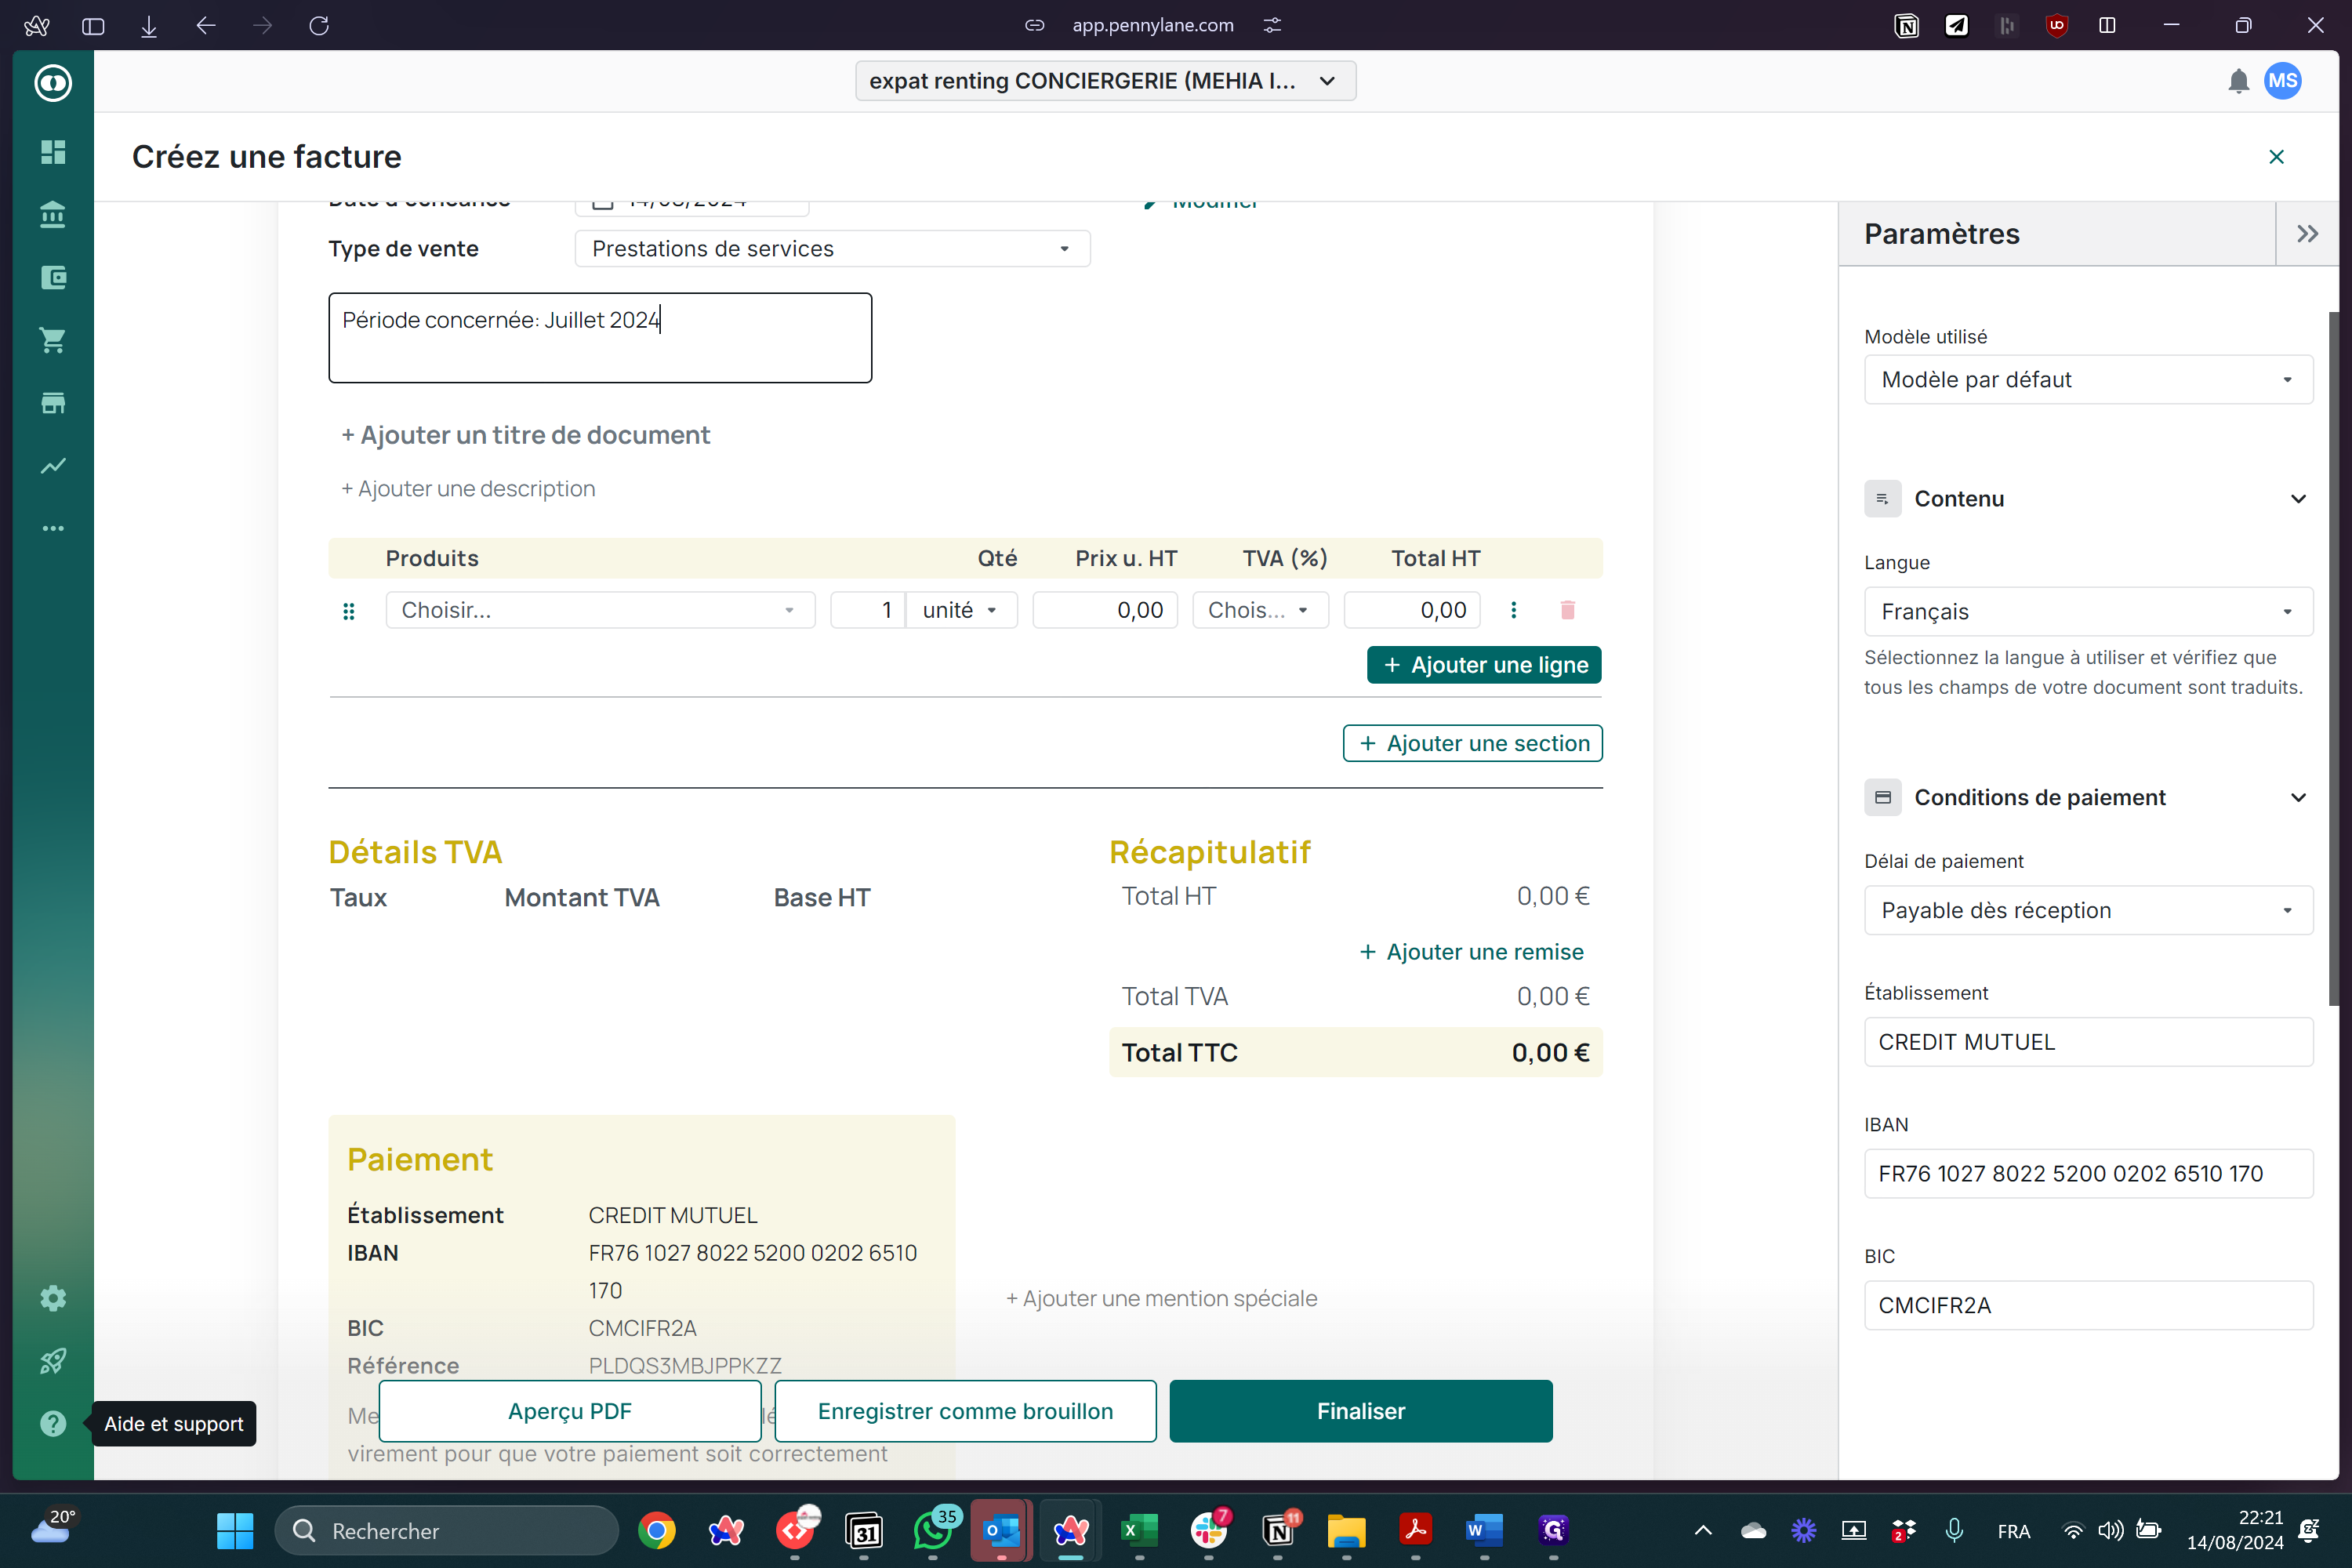This screenshot has height=1568, width=2352.
Task: Click Ajouter une remise link
Action: pyautogui.click(x=1471, y=952)
